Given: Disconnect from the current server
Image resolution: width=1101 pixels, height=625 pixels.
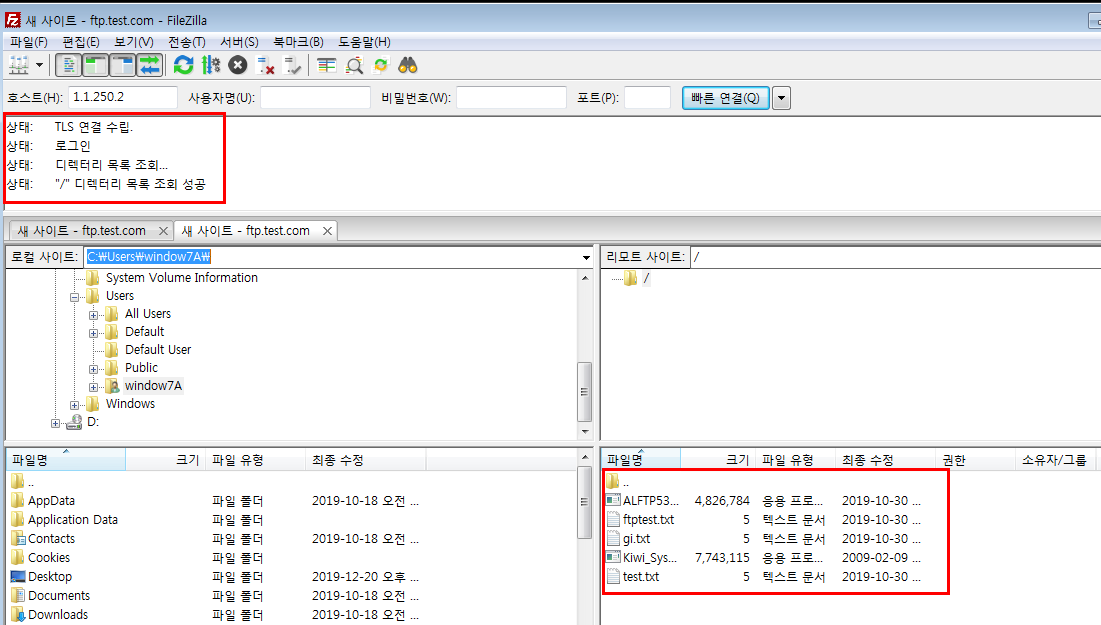Looking at the screenshot, I should tap(265, 65).
